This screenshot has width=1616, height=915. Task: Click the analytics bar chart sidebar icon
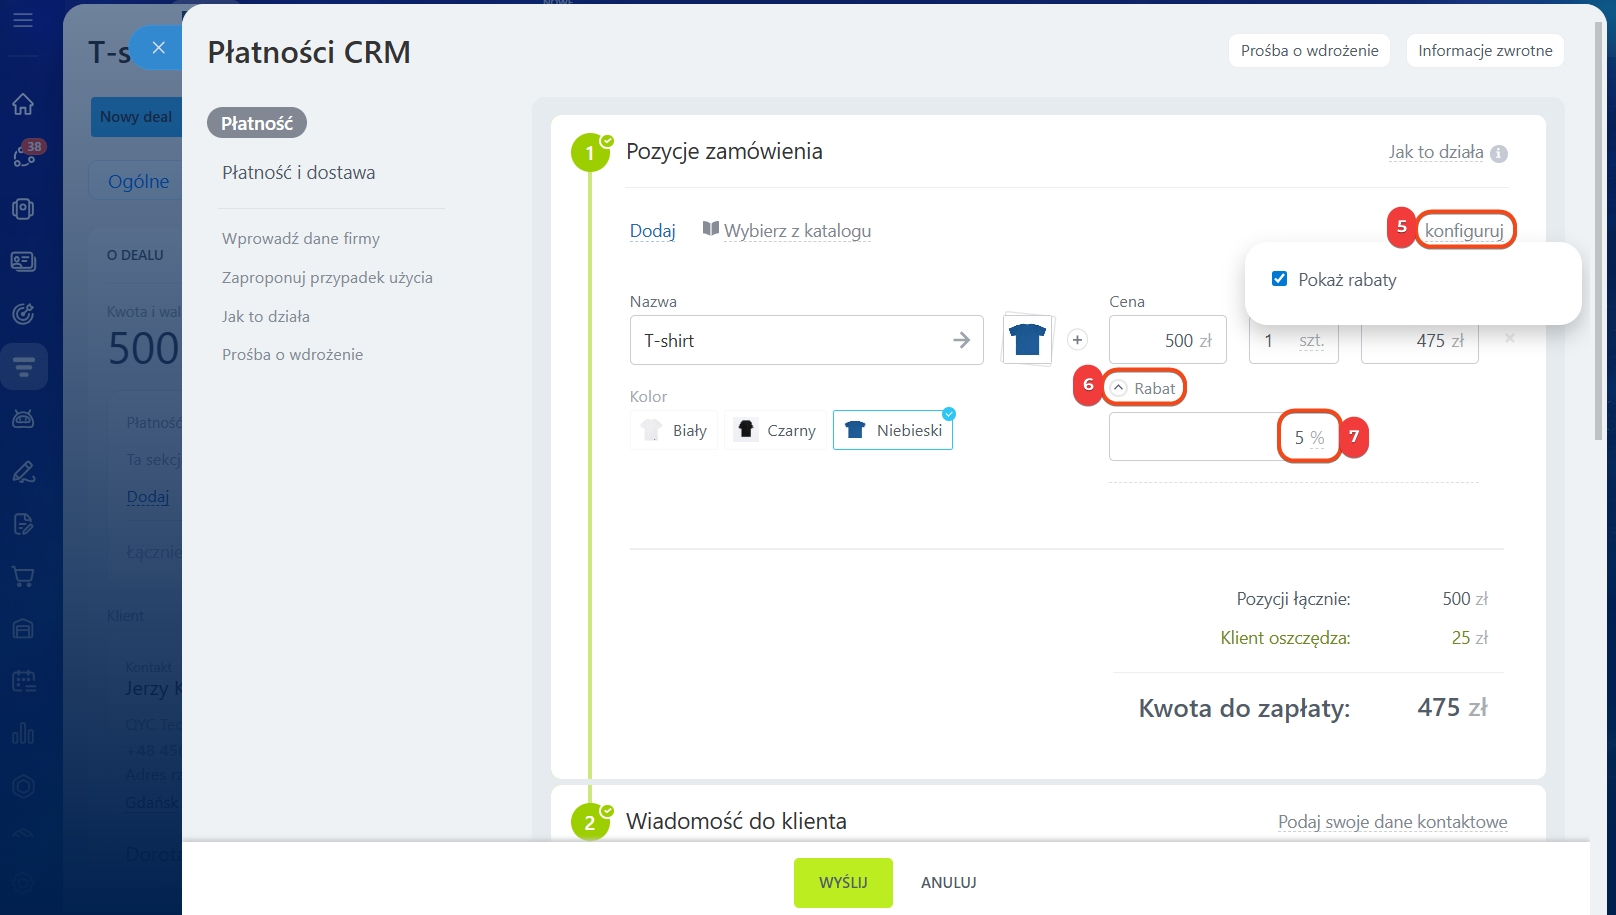click(23, 733)
